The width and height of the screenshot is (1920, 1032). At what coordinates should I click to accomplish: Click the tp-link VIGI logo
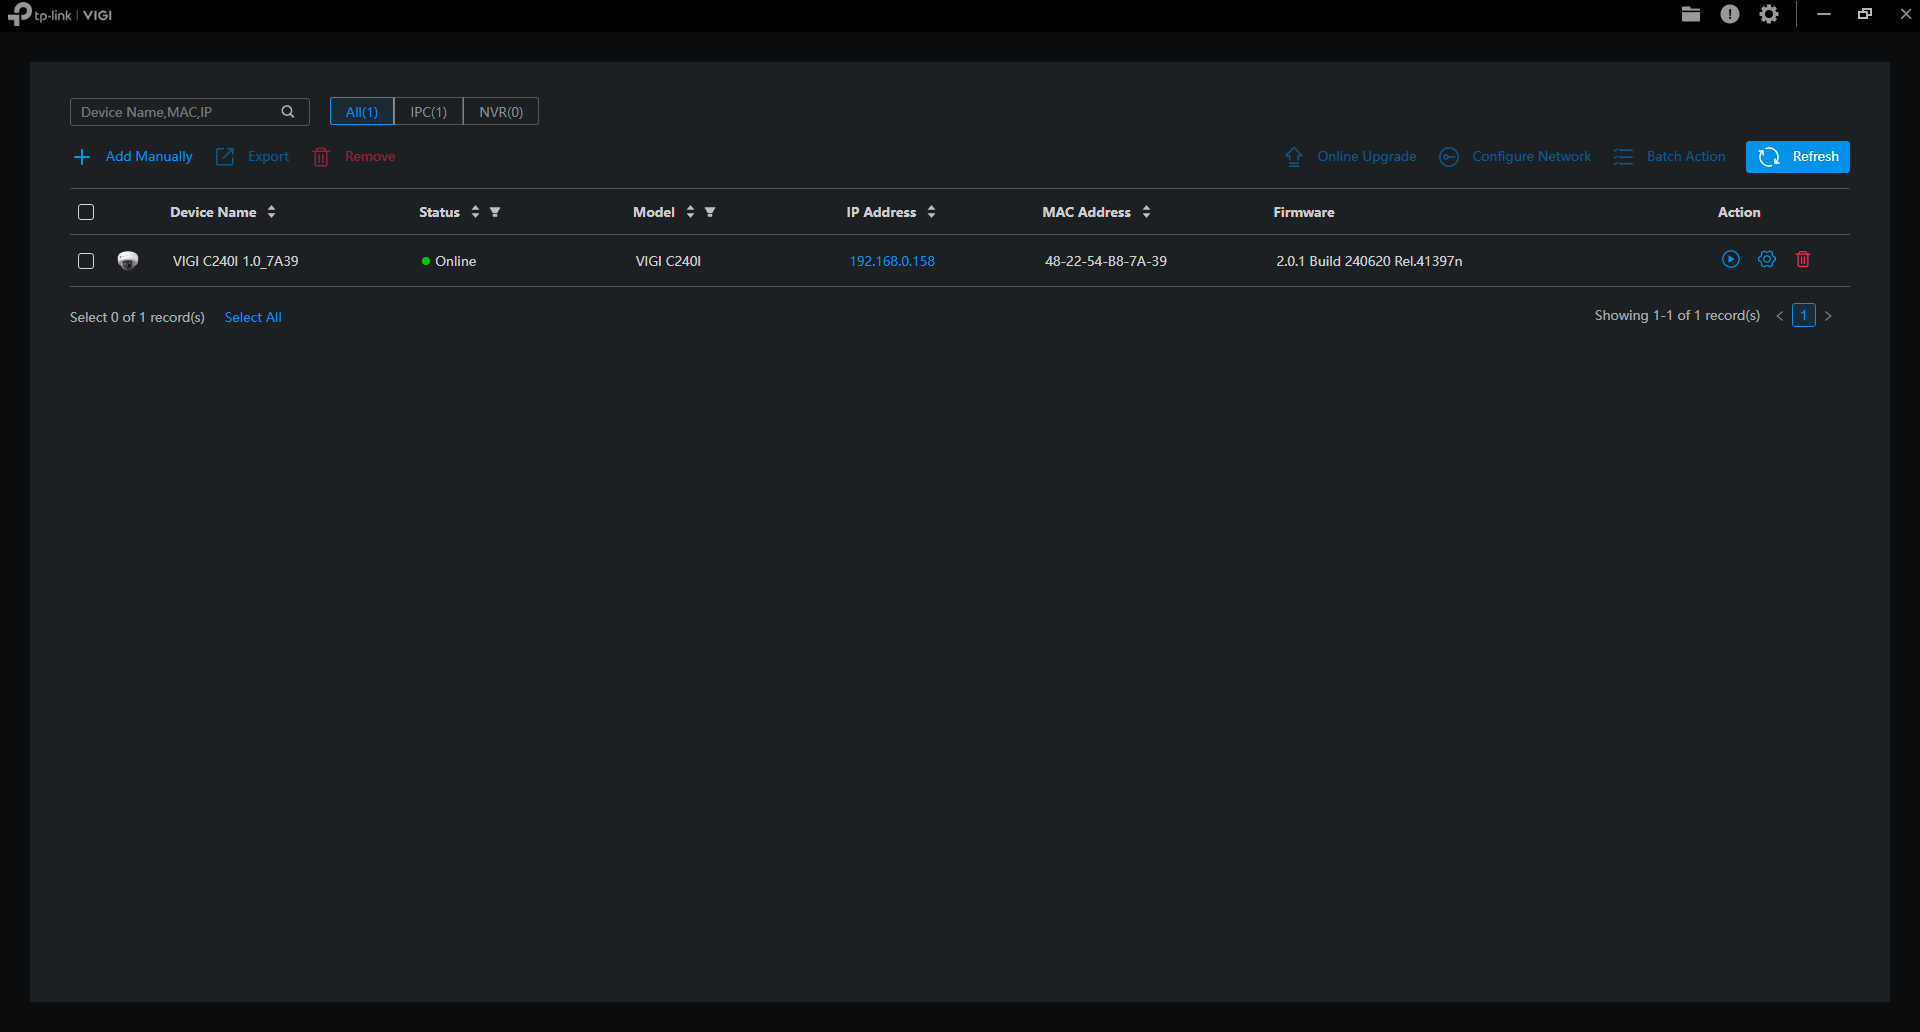click(x=60, y=15)
